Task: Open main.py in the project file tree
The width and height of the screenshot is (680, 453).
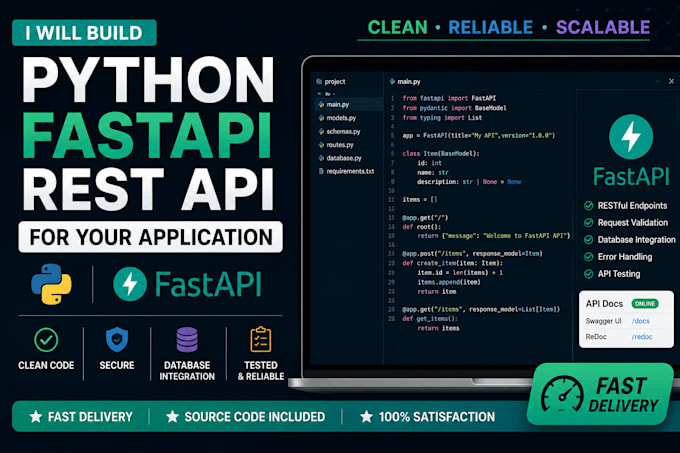Action: pos(338,104)
